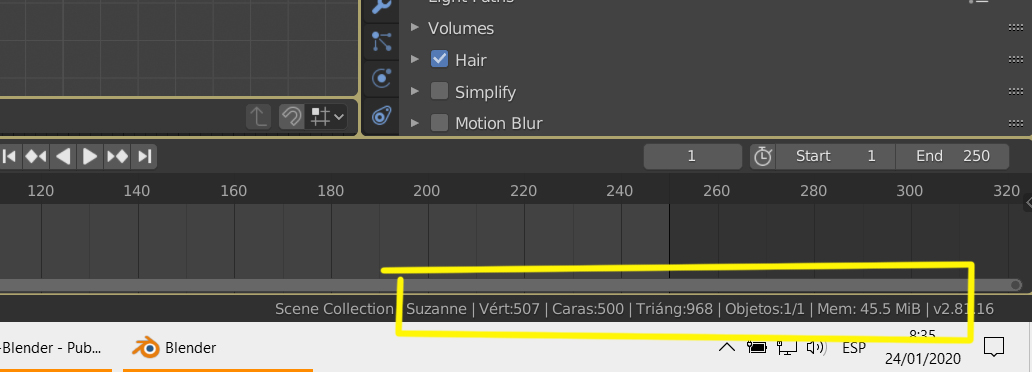Screen dimensions: 1032x372
Task: Click the End frame field
Action: coord(952,157)
